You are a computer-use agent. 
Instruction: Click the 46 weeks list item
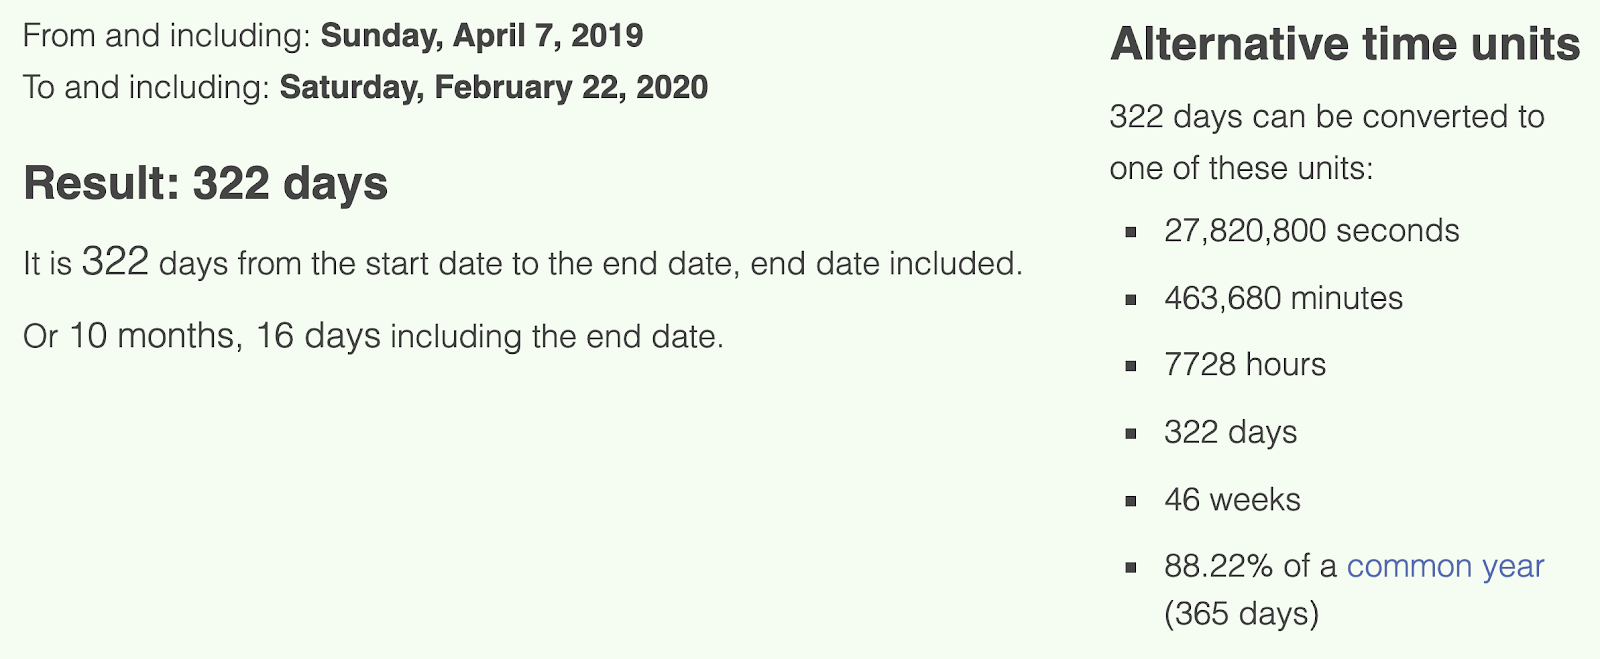(x=1232, y=499)
